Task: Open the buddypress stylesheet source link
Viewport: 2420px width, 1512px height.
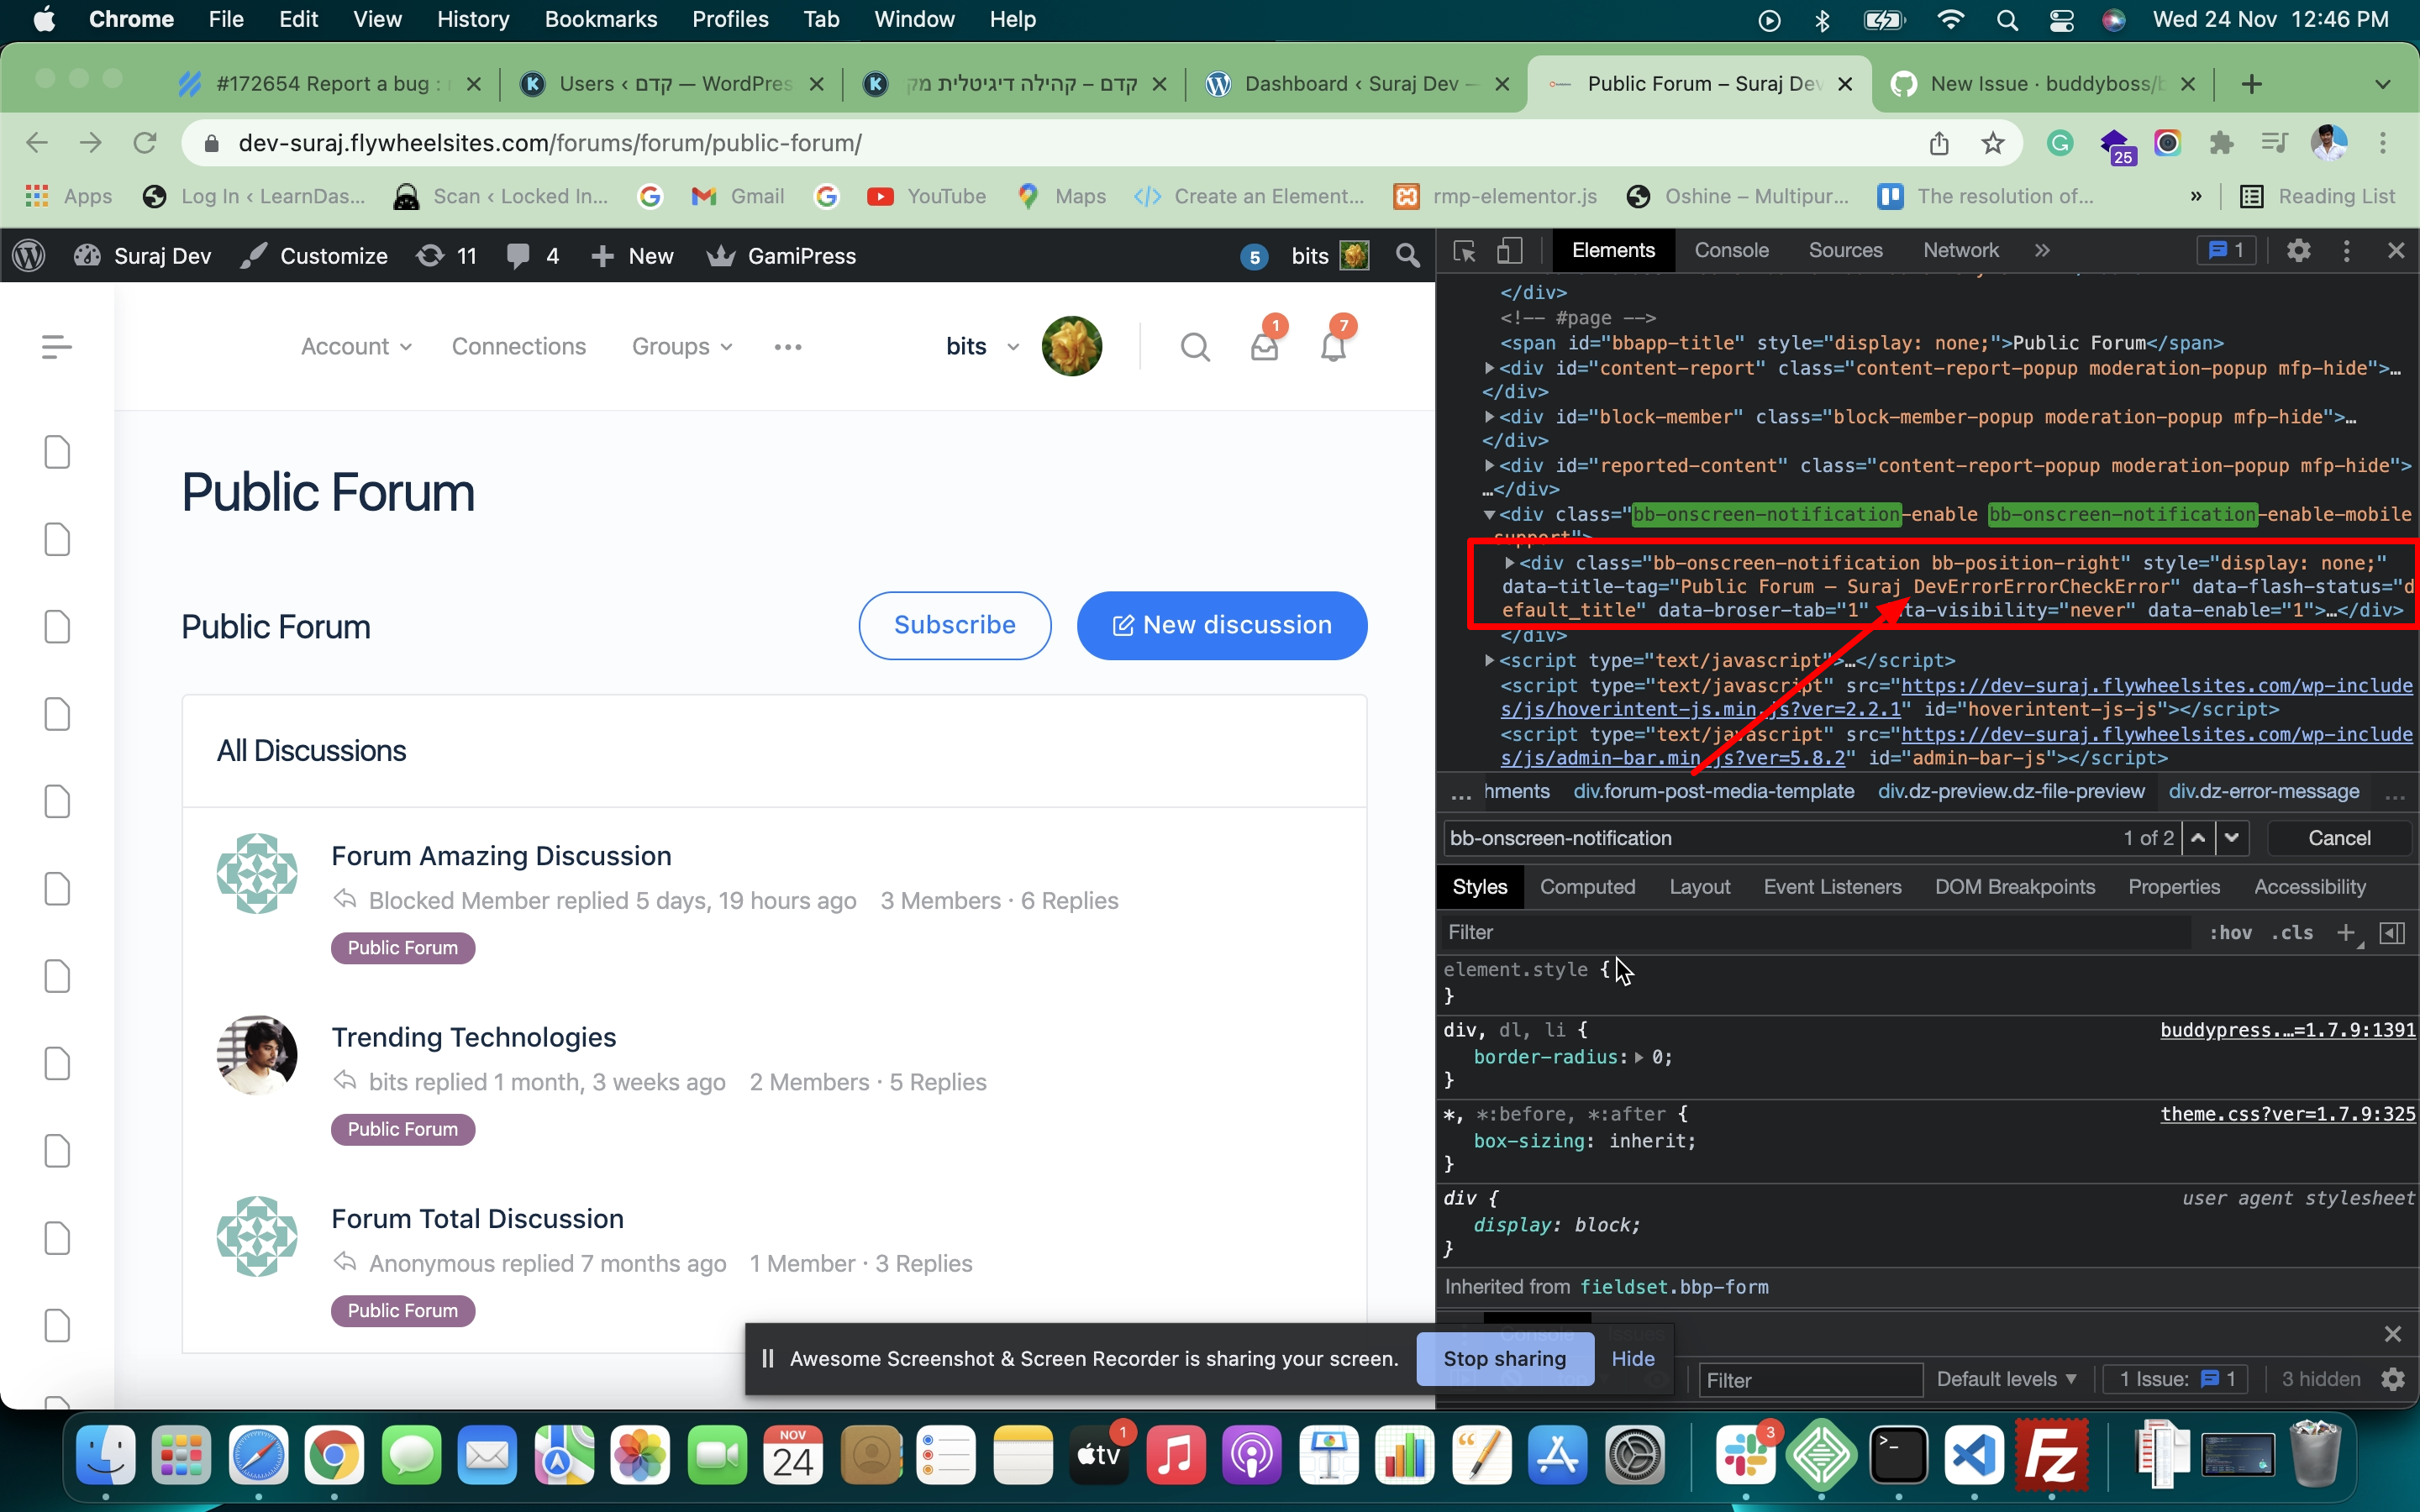Action: pos(2288,1030)
